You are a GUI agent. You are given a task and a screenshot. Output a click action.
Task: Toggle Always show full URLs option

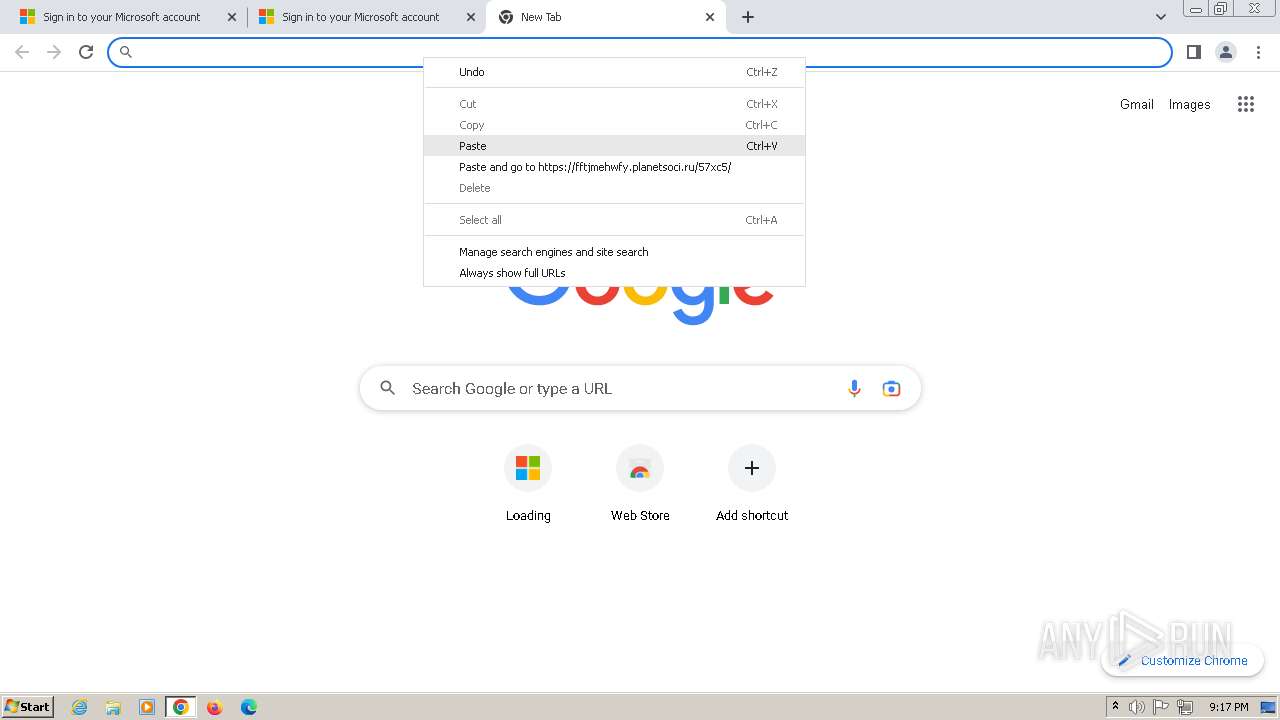click(x=614, y=273)
